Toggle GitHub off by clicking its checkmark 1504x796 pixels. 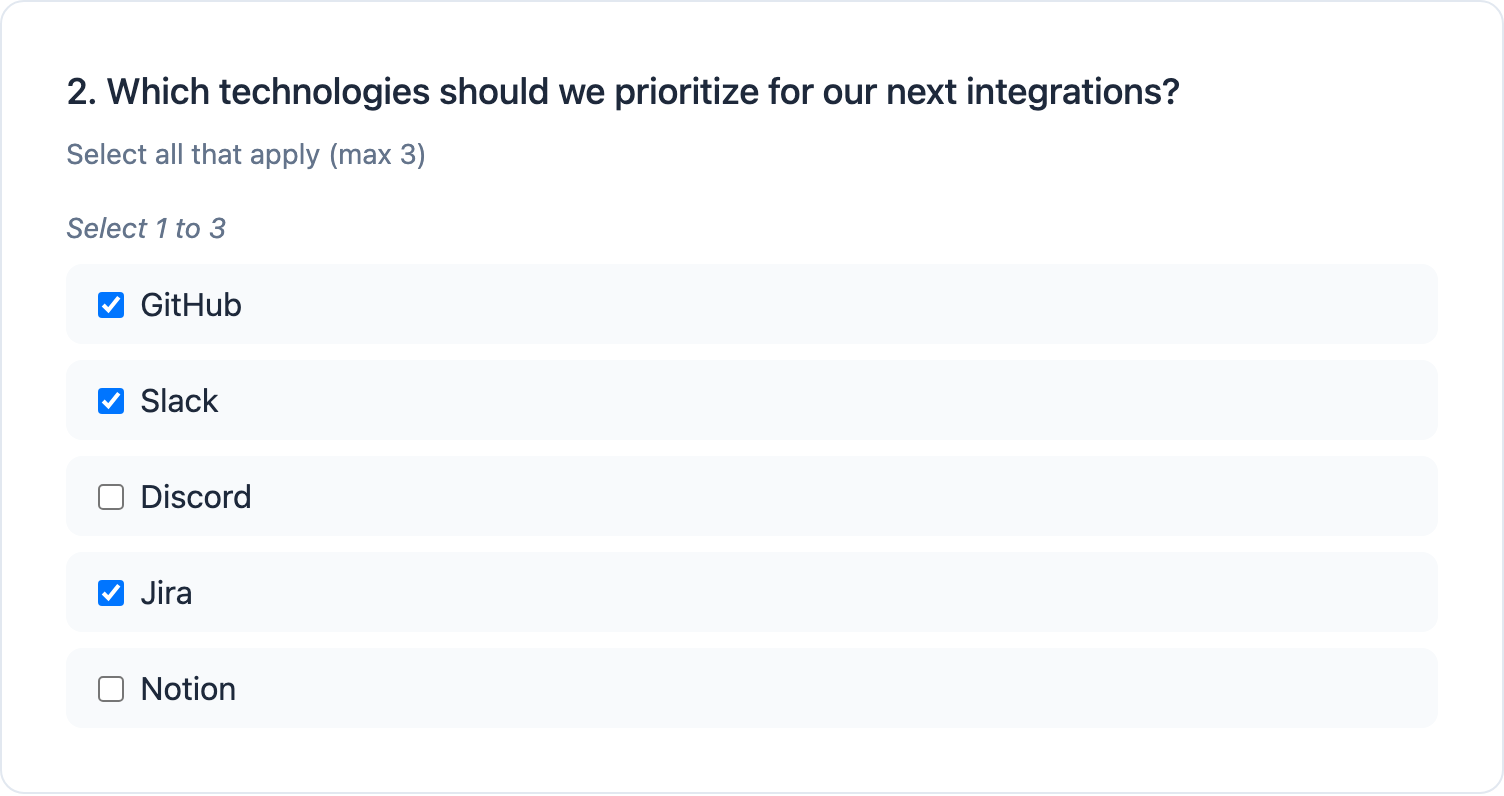pos(110,304)
